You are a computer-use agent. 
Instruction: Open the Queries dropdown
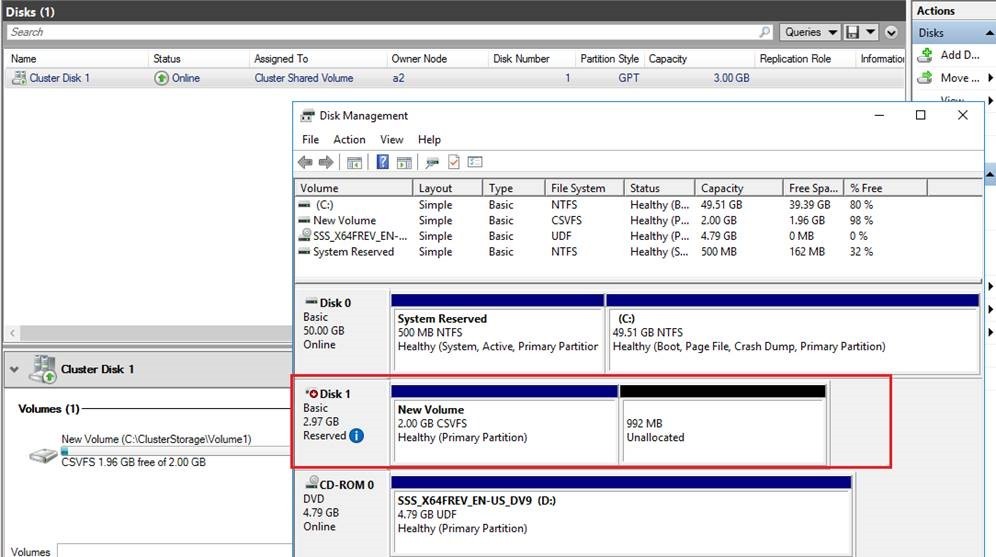pos(810,32)
